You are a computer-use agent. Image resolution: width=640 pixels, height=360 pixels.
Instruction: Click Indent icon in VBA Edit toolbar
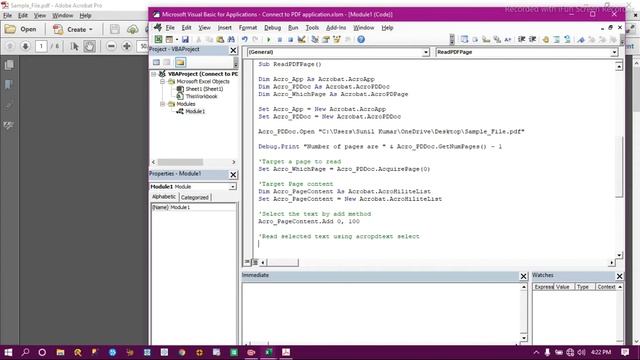521,40
